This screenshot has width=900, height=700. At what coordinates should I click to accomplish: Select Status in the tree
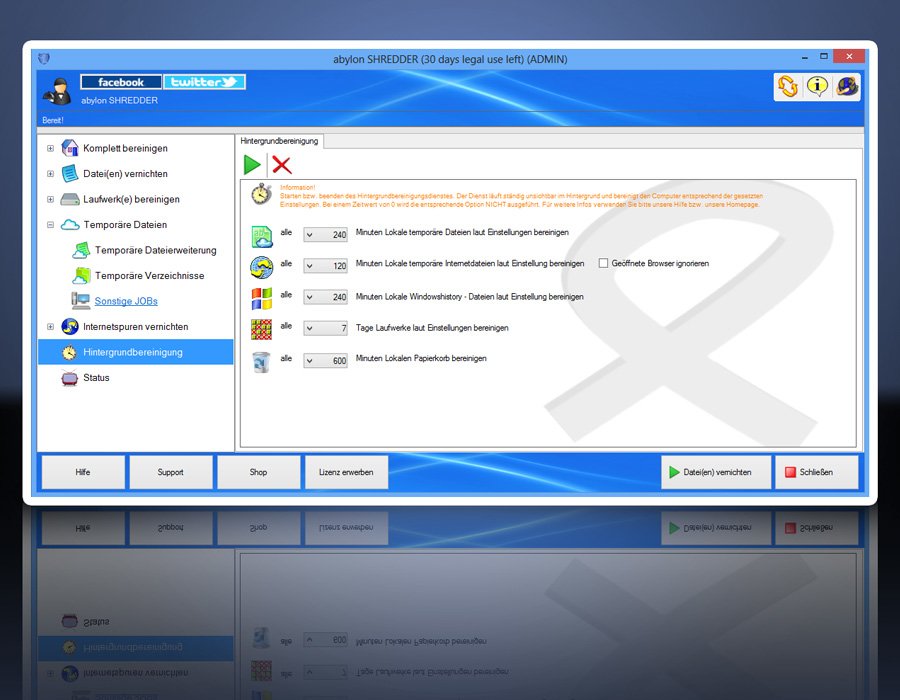[x=96, y=378]
